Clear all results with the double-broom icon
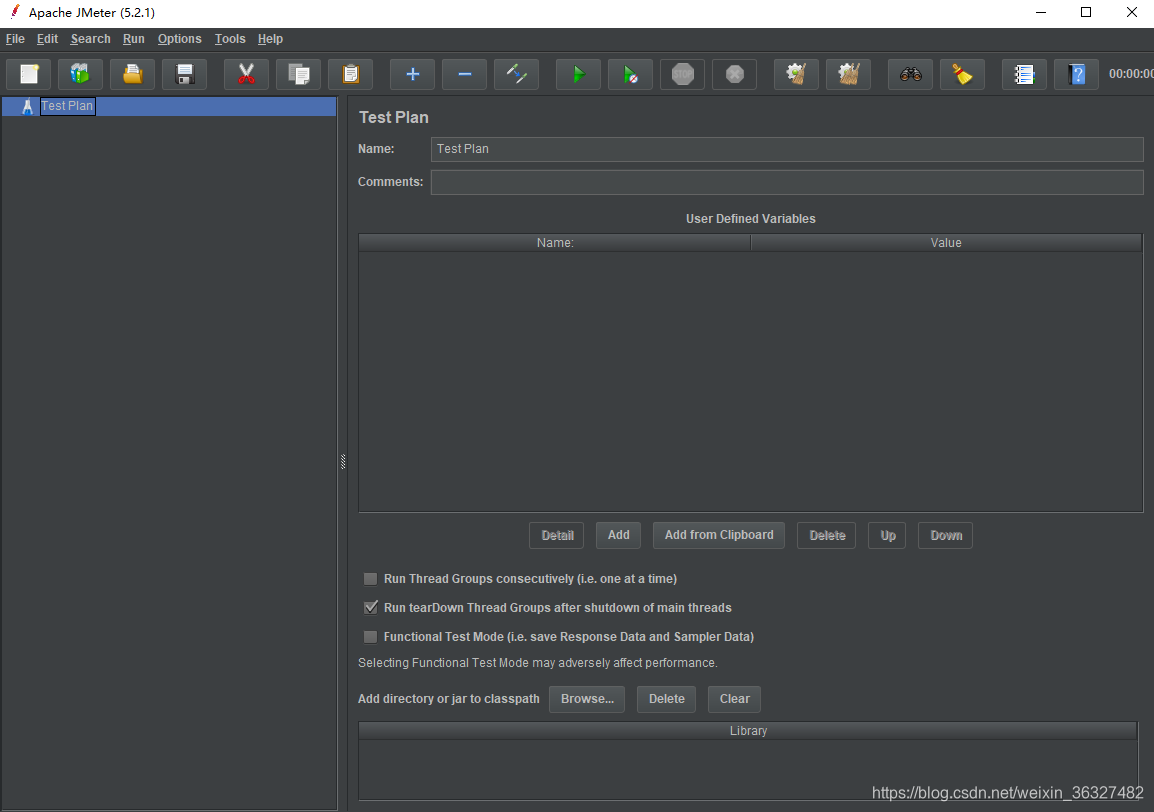Image resolution: width=1154 pixels, height=812 pixels. 849,74
